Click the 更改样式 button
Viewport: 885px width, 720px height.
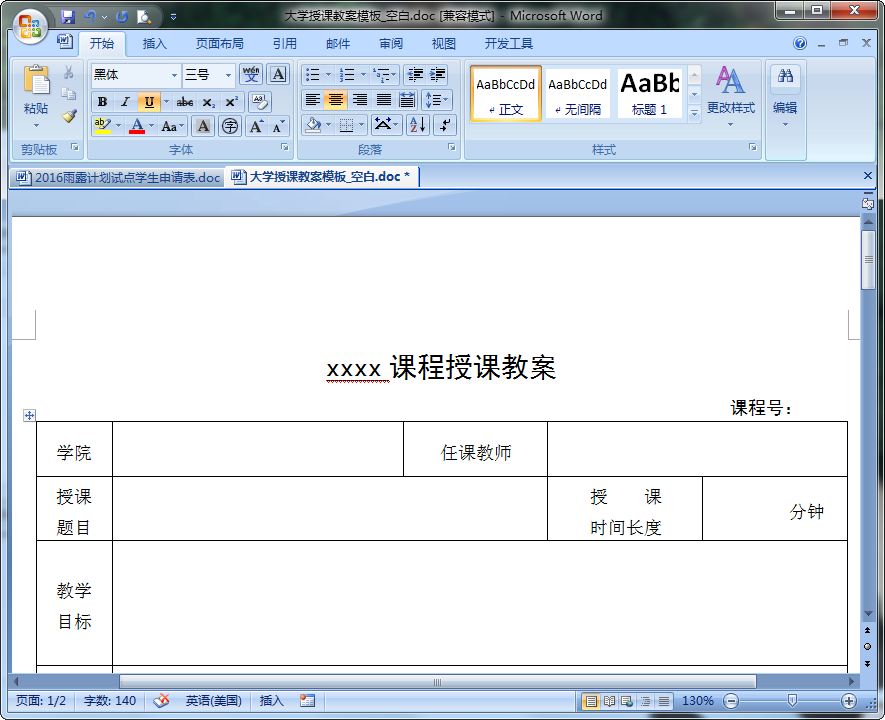tap(731, 94)
